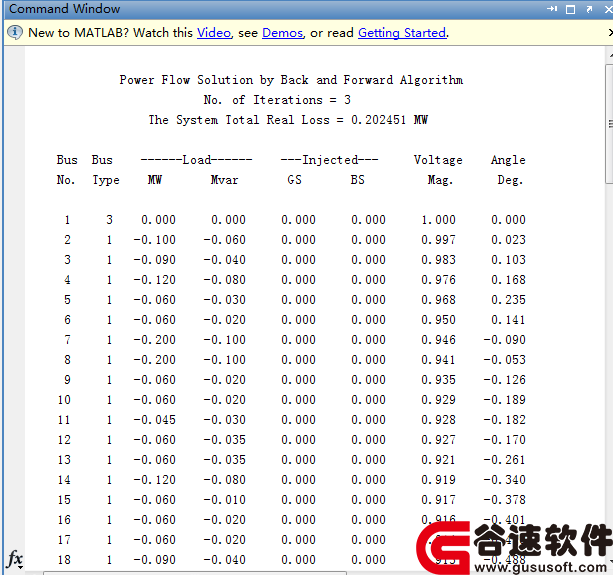Click the 'GS' column subheader
613x575 pixels.
point(294,180)
